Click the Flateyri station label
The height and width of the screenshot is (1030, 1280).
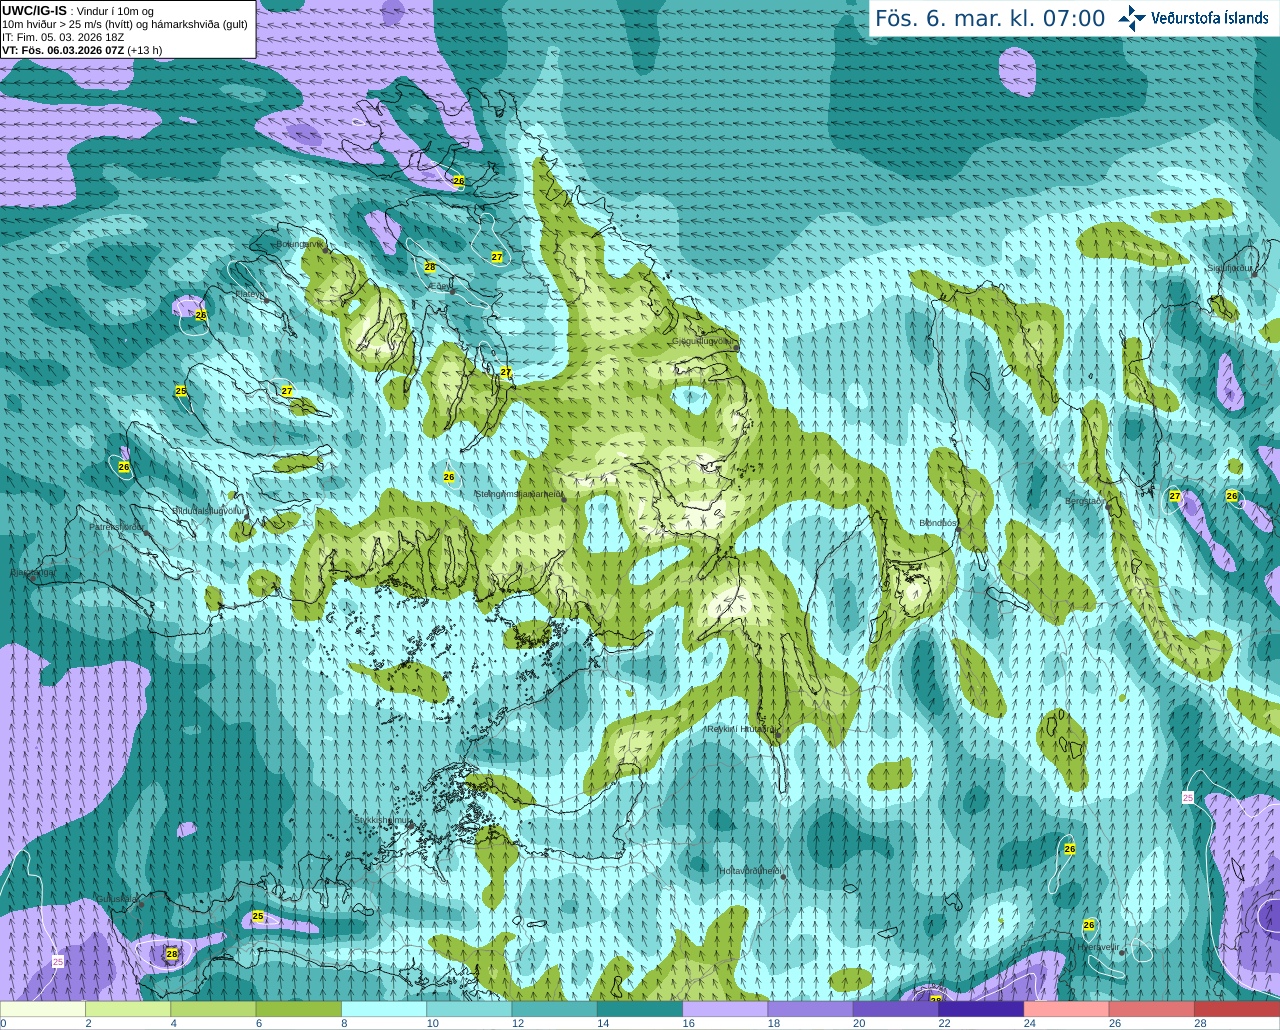click(249, 294)
